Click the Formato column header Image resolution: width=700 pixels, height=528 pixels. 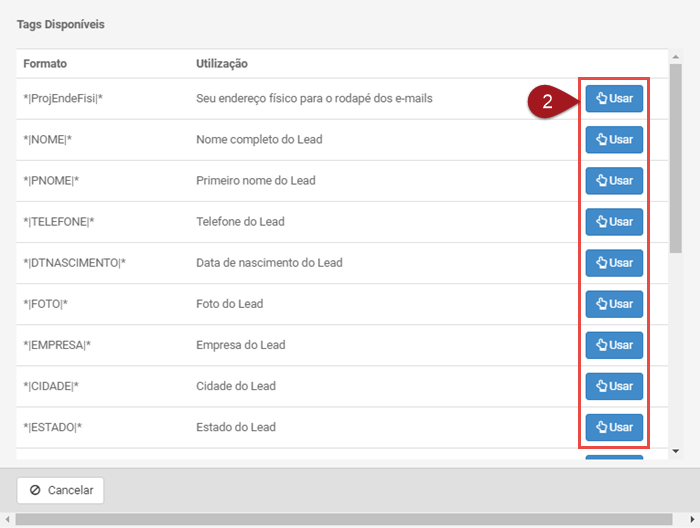45,64
